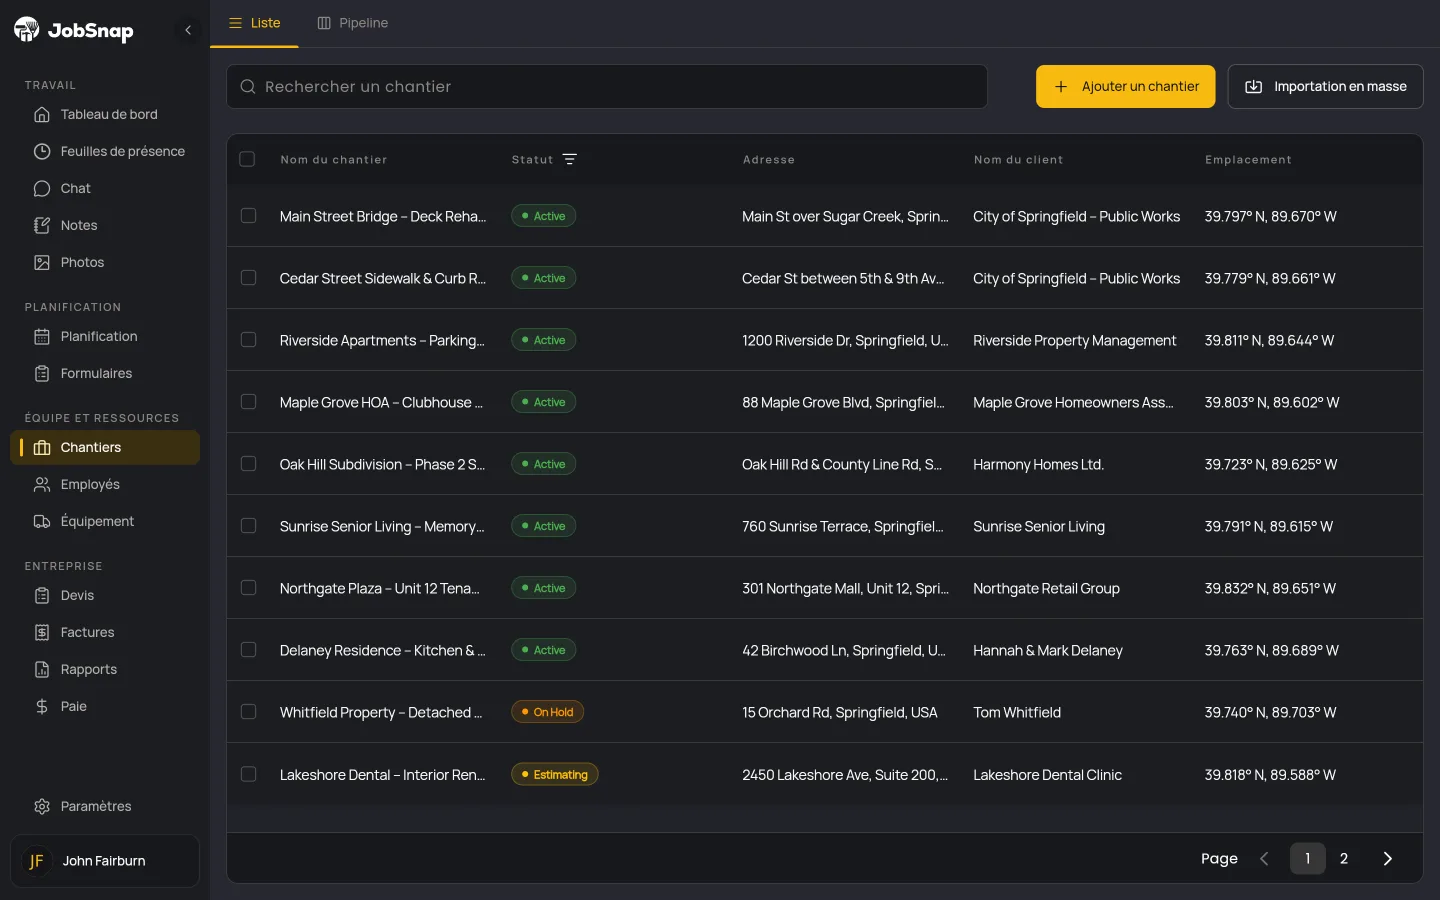Click the Pipeline tab's board icon
1440x900 pixels.
click(324, 23)
